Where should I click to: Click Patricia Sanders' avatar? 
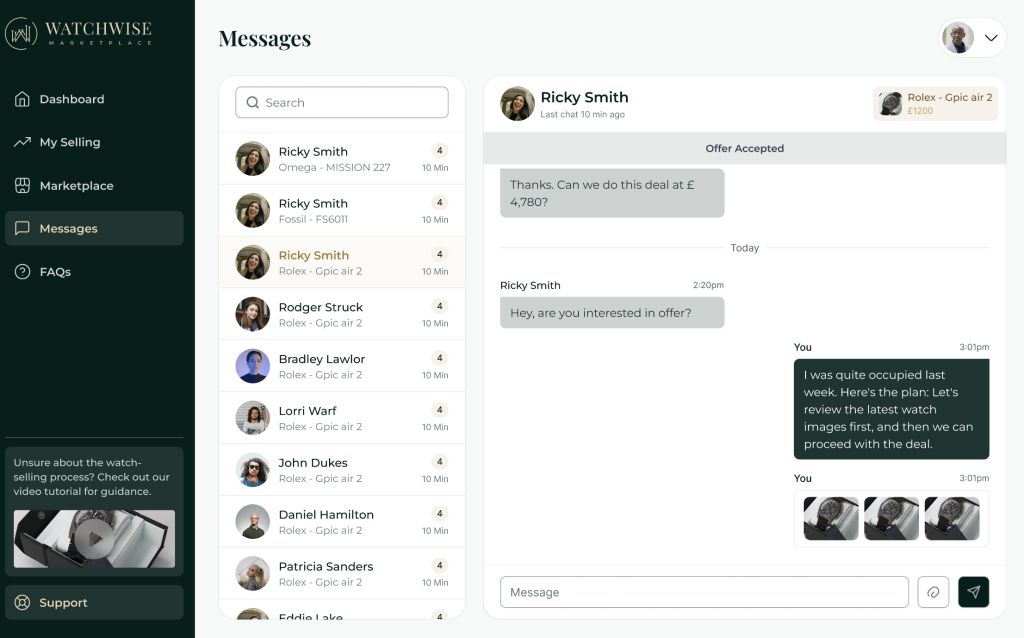click(x=253, y=573)
